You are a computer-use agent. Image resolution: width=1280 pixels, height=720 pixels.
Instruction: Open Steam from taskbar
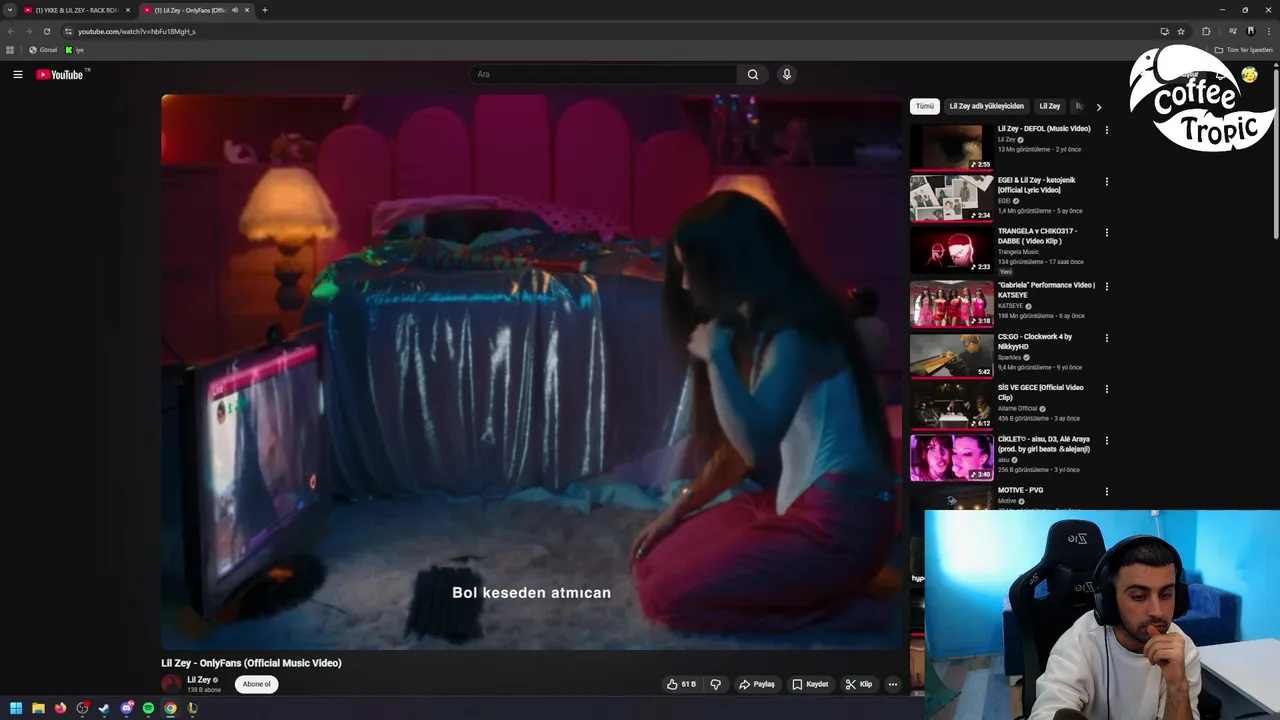click(104, 708)
